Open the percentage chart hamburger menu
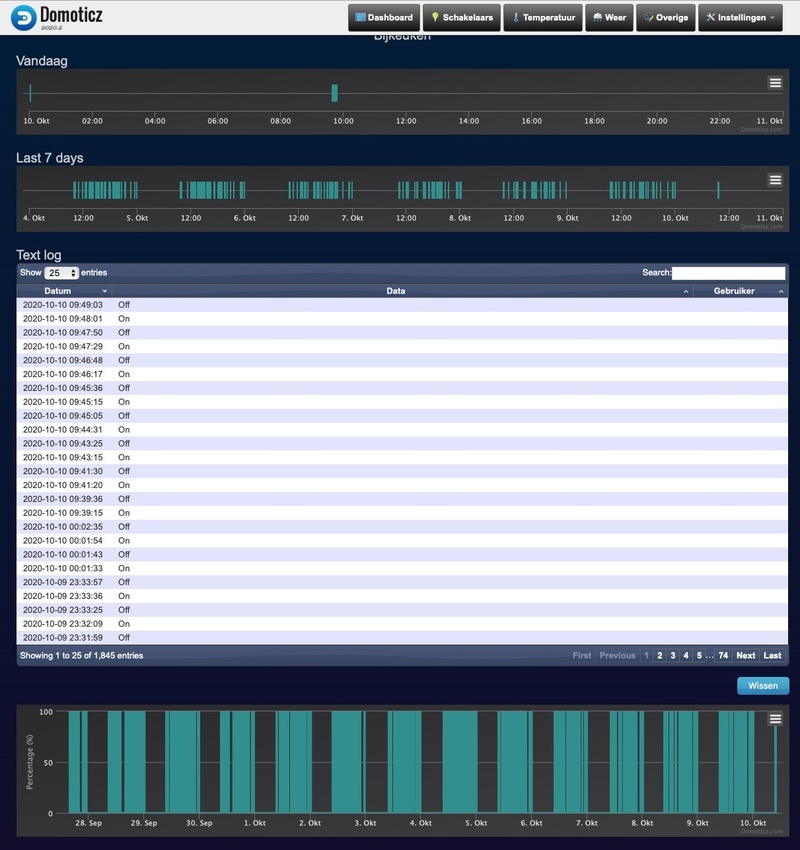This screenshot has width=800, height=850. click(x=775, y=719)
